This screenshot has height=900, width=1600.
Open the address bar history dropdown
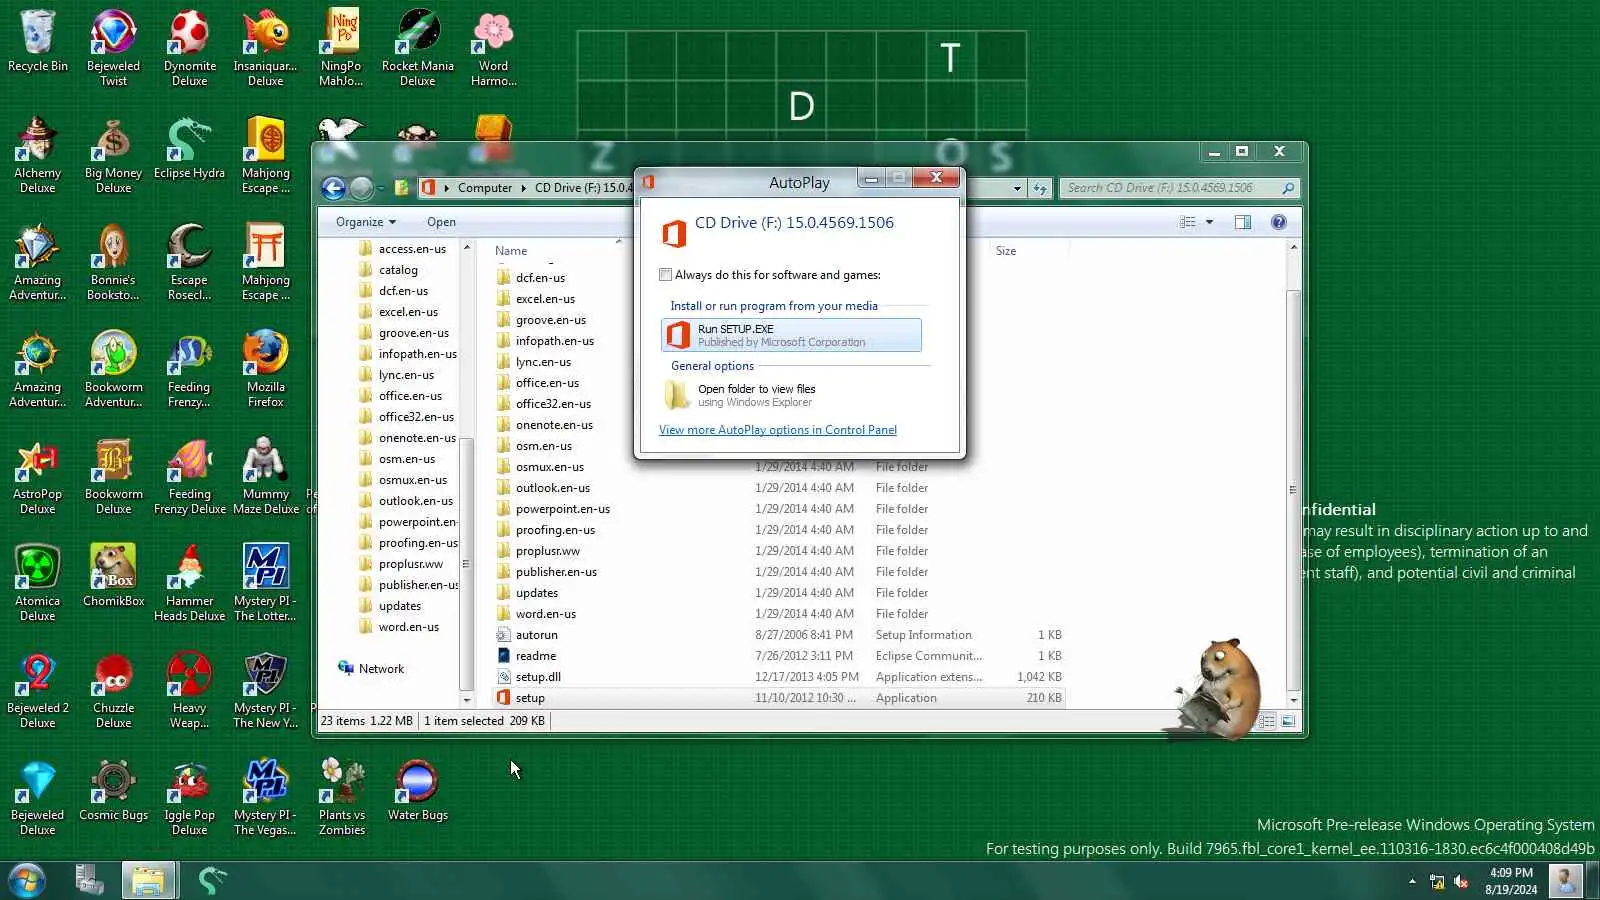pos(1017,188)
